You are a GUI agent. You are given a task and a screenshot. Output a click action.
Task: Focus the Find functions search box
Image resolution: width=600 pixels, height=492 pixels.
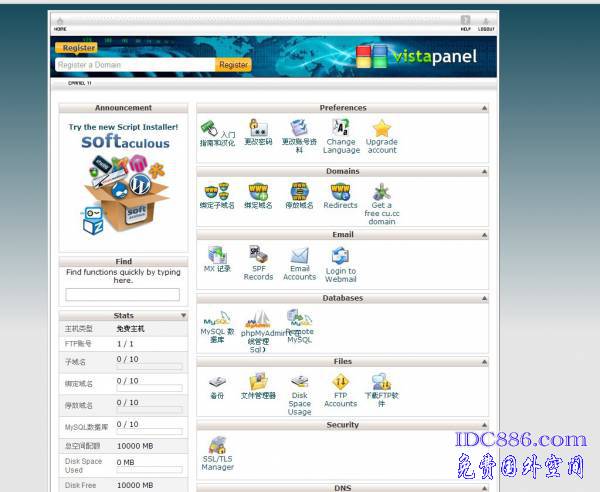click(122, 295)
